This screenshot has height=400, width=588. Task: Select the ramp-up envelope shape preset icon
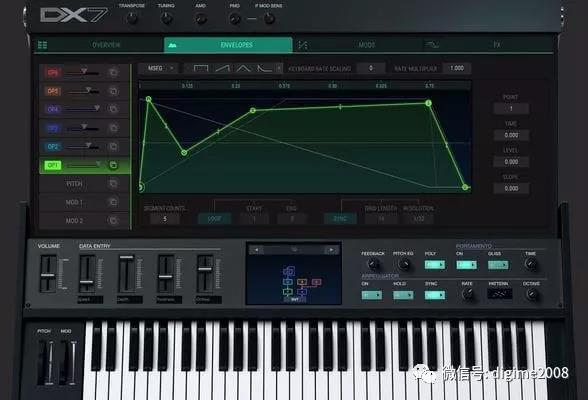pyautogui.click(x=222, y=68)
